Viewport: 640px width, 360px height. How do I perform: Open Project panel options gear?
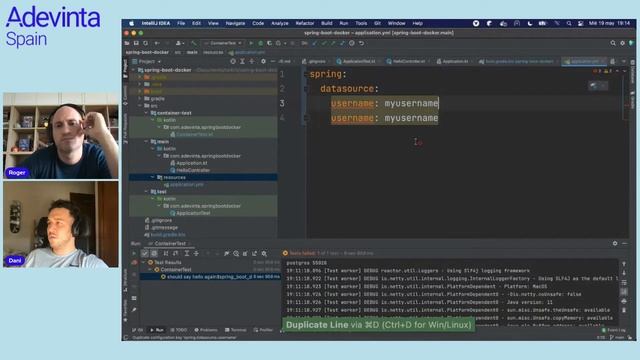pos(263,62)
